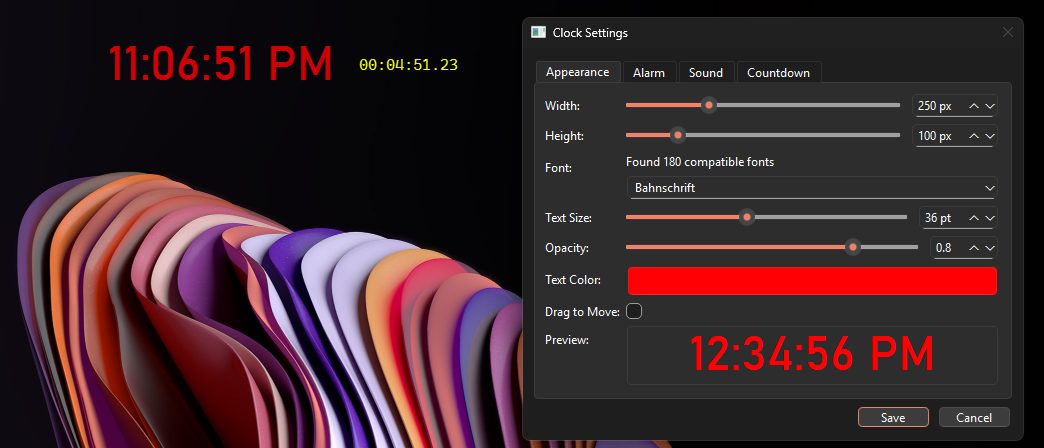Increase Width with the up arrow
This screenshot has height=448, width=1044.
click(973, 106)
